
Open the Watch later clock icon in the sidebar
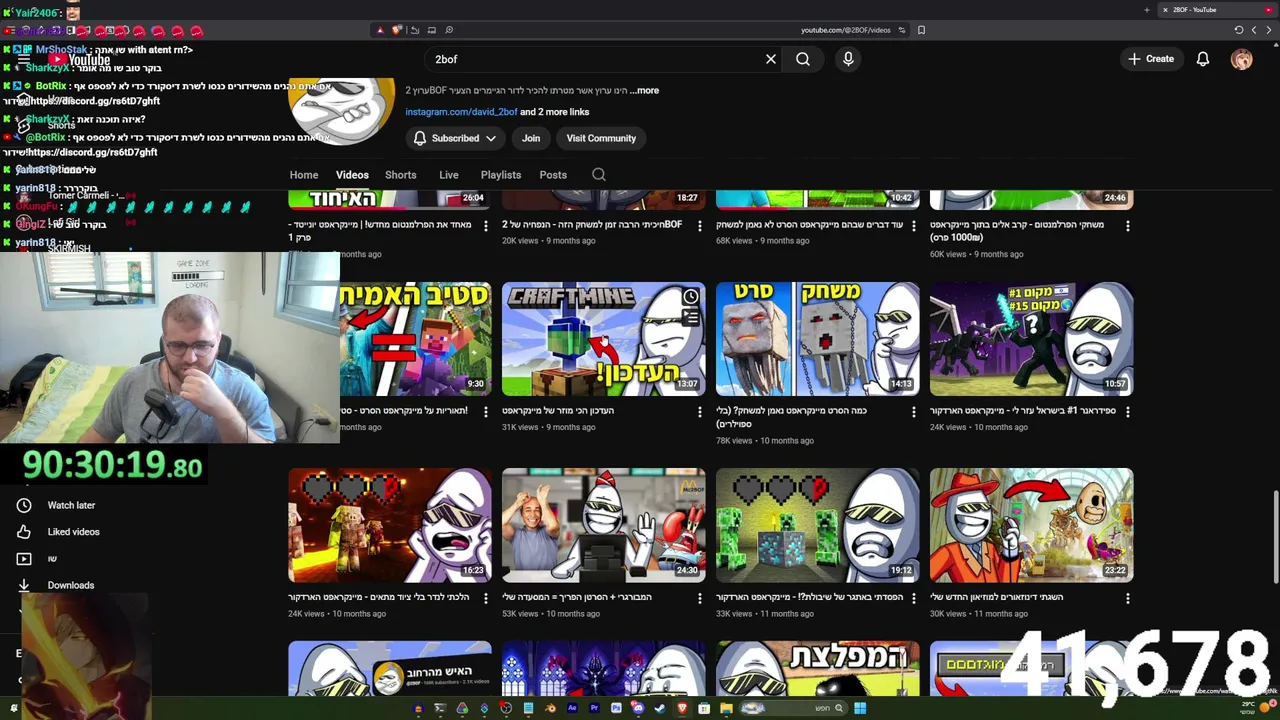coord(24,506)
